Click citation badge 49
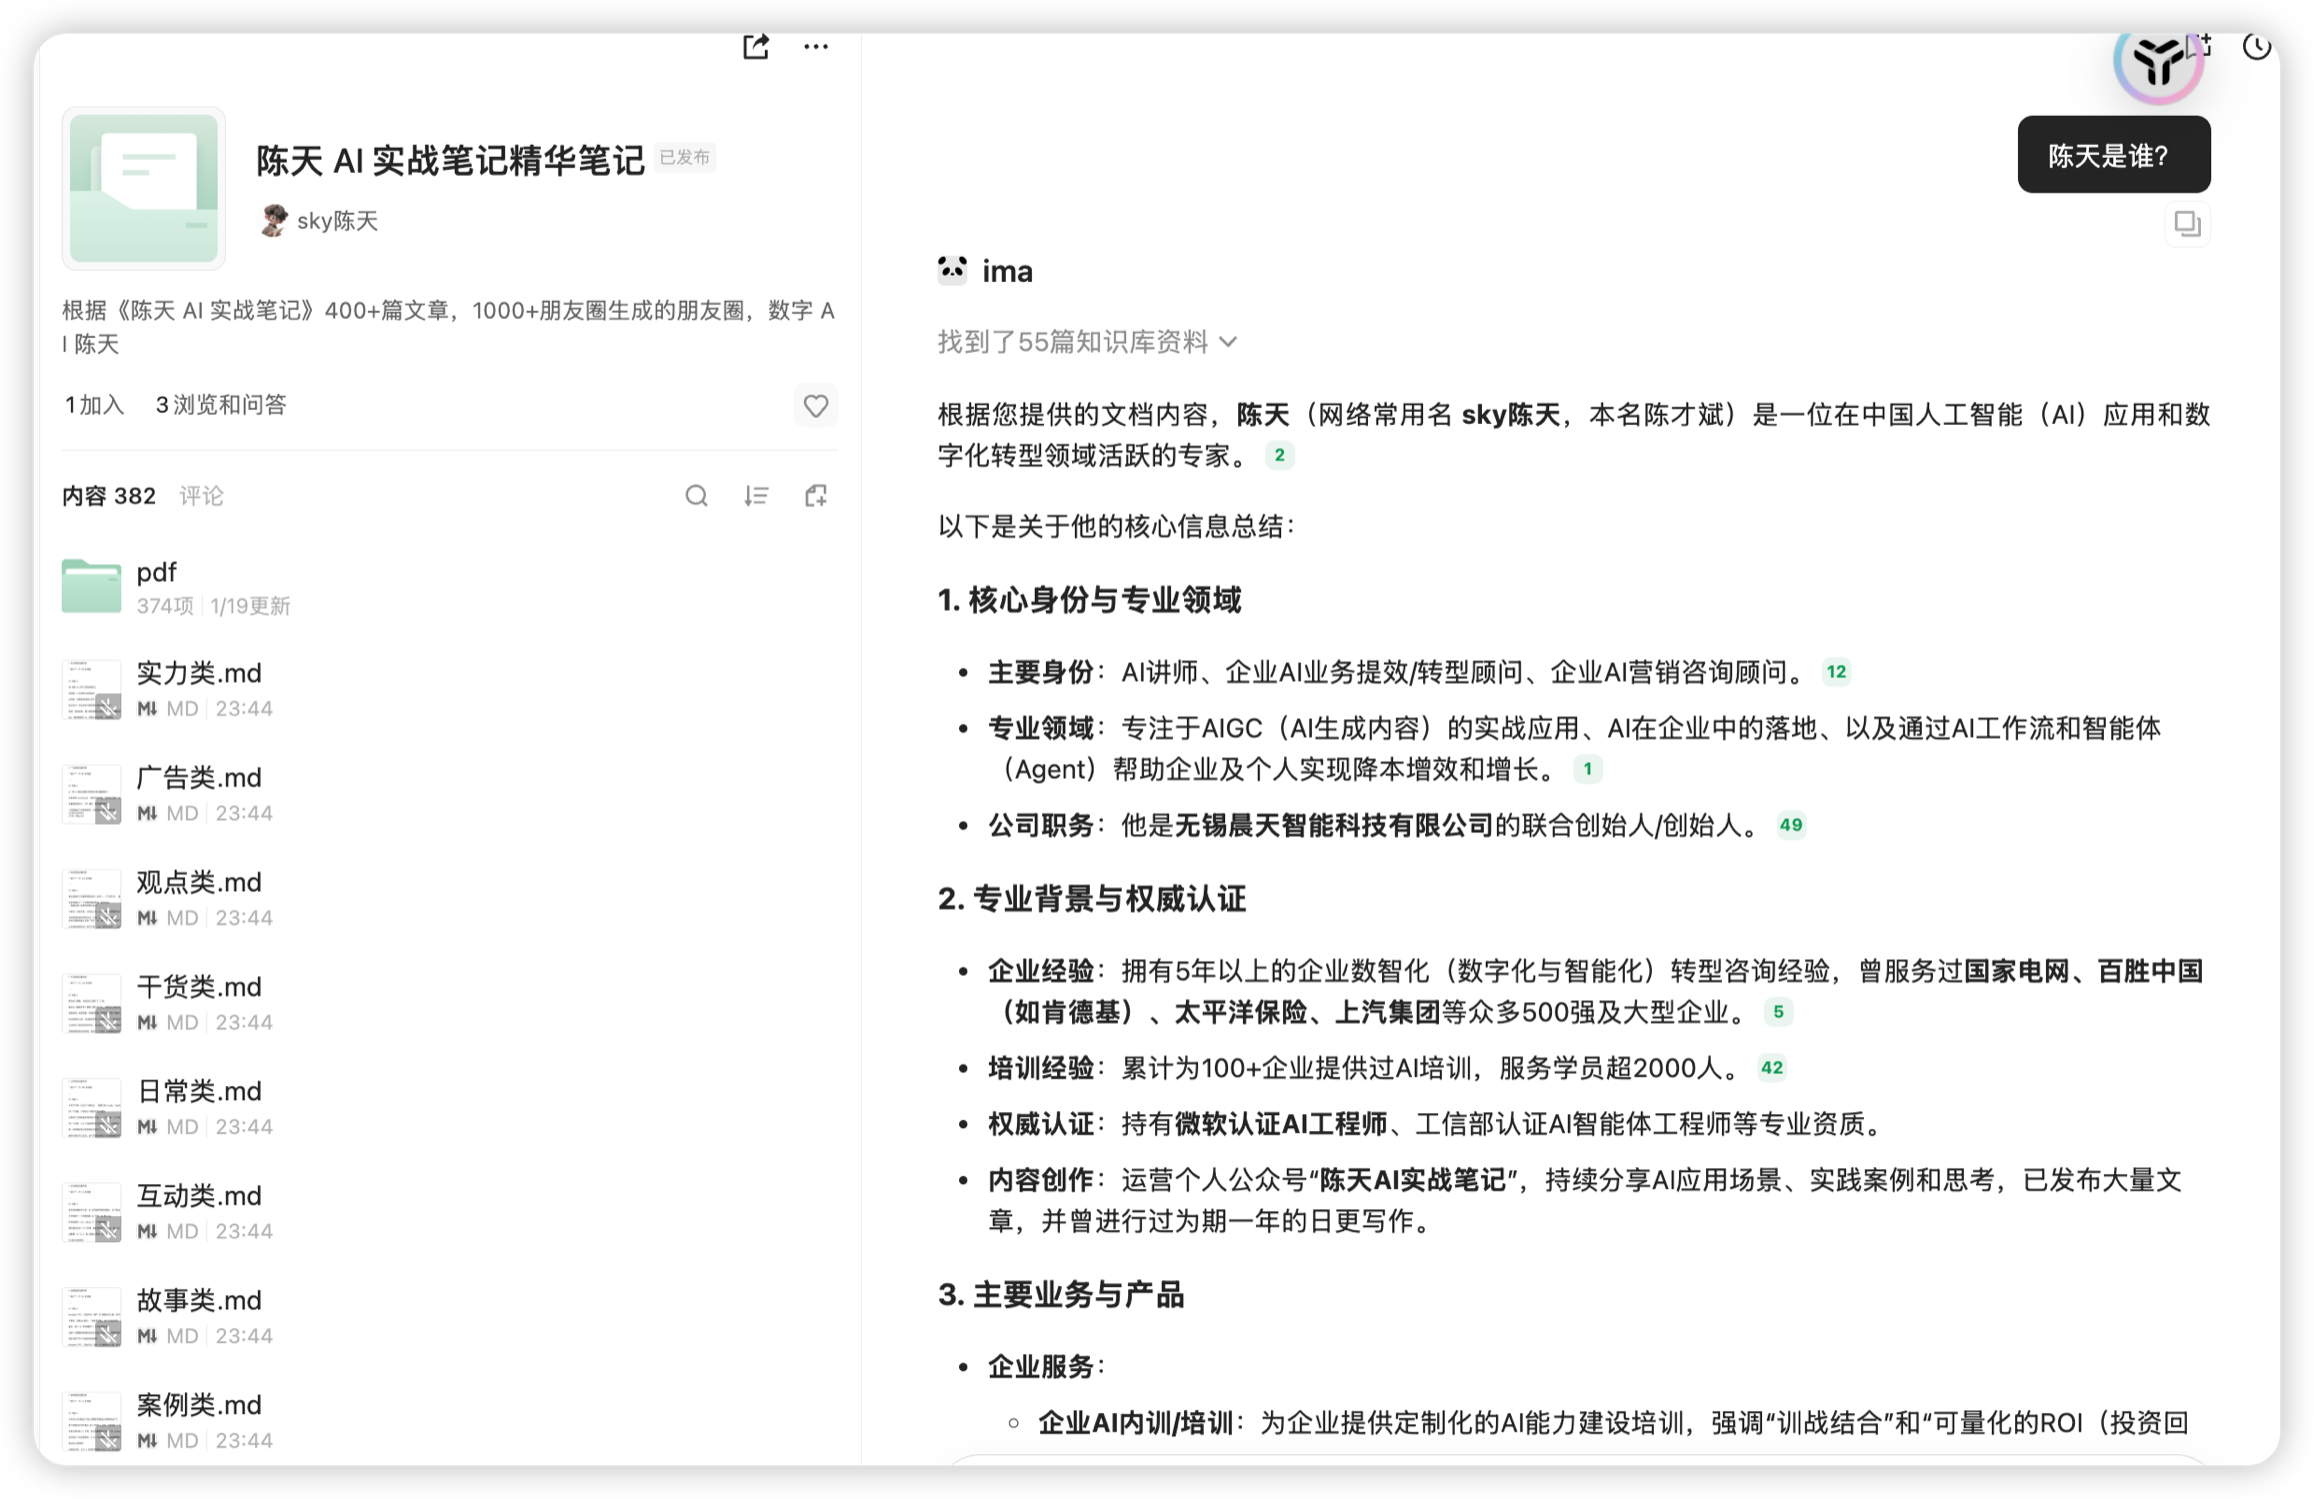 coord(1790,825)
